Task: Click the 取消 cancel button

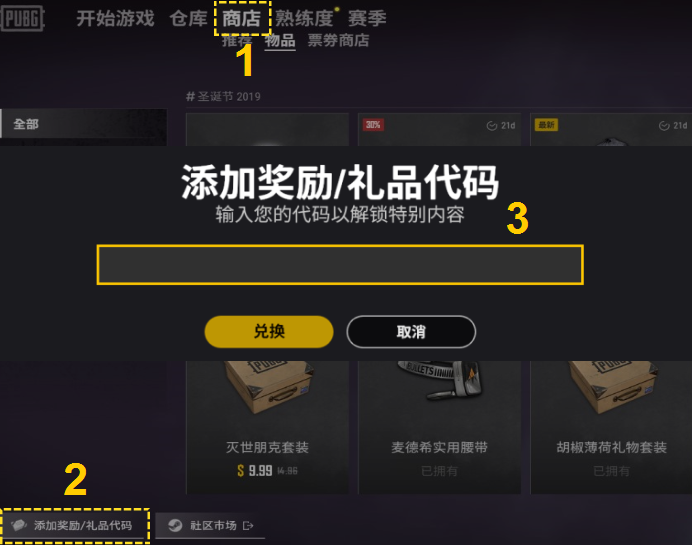Action: 411,331
